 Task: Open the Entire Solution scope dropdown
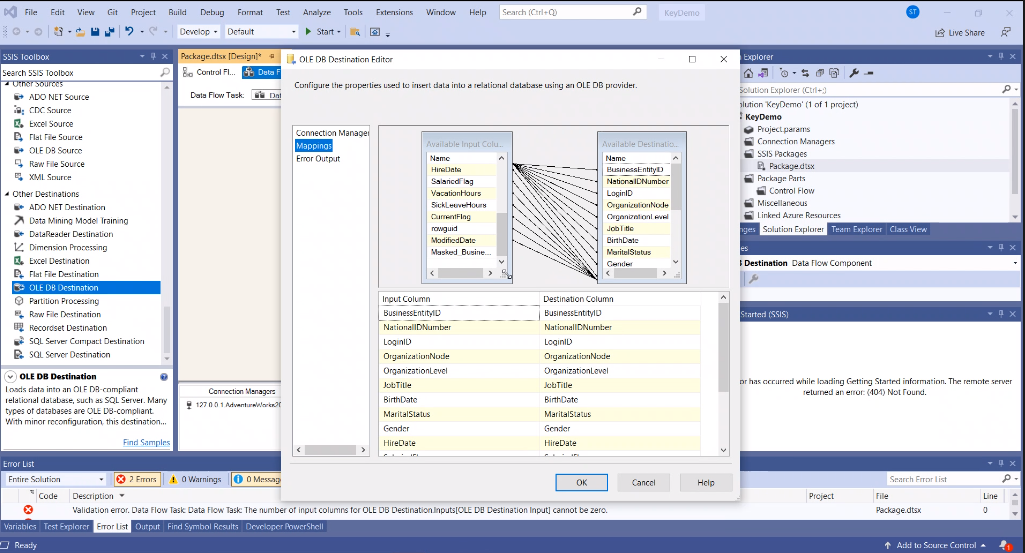point(56,479)
